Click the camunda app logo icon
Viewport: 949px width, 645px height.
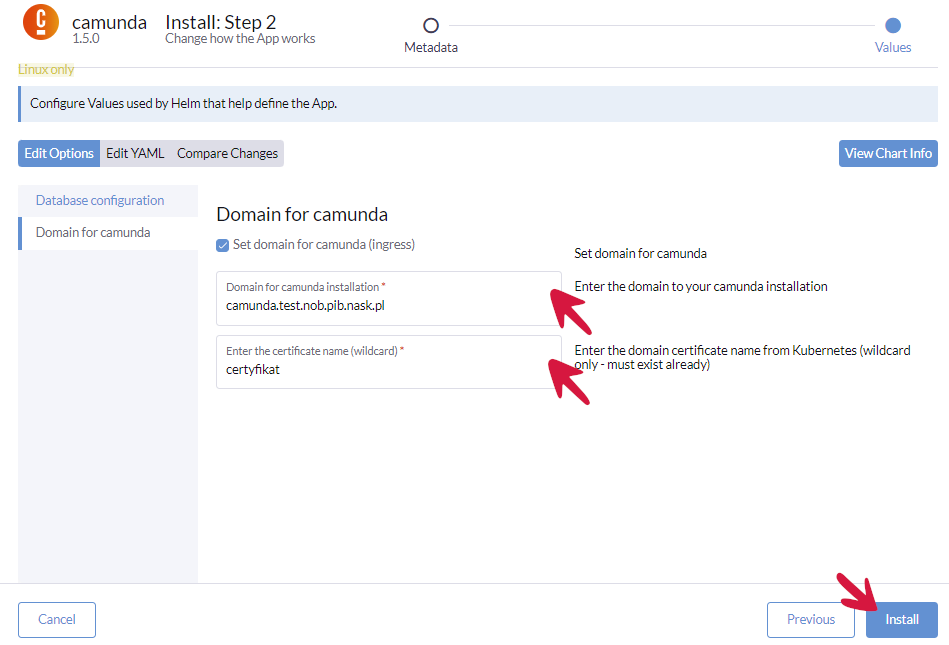(x=41, y=21)
